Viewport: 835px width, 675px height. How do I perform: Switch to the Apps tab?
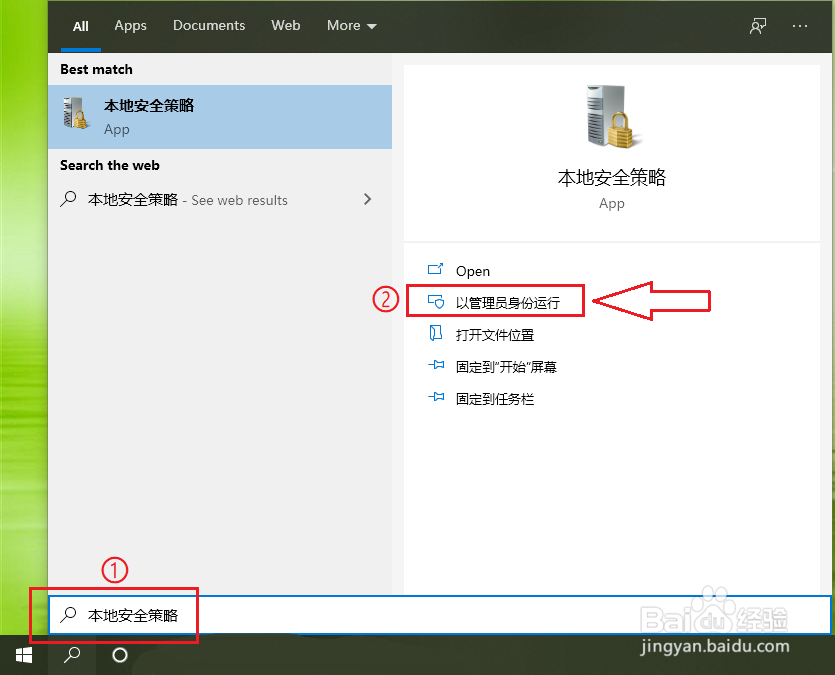click(x=130, y=26)
